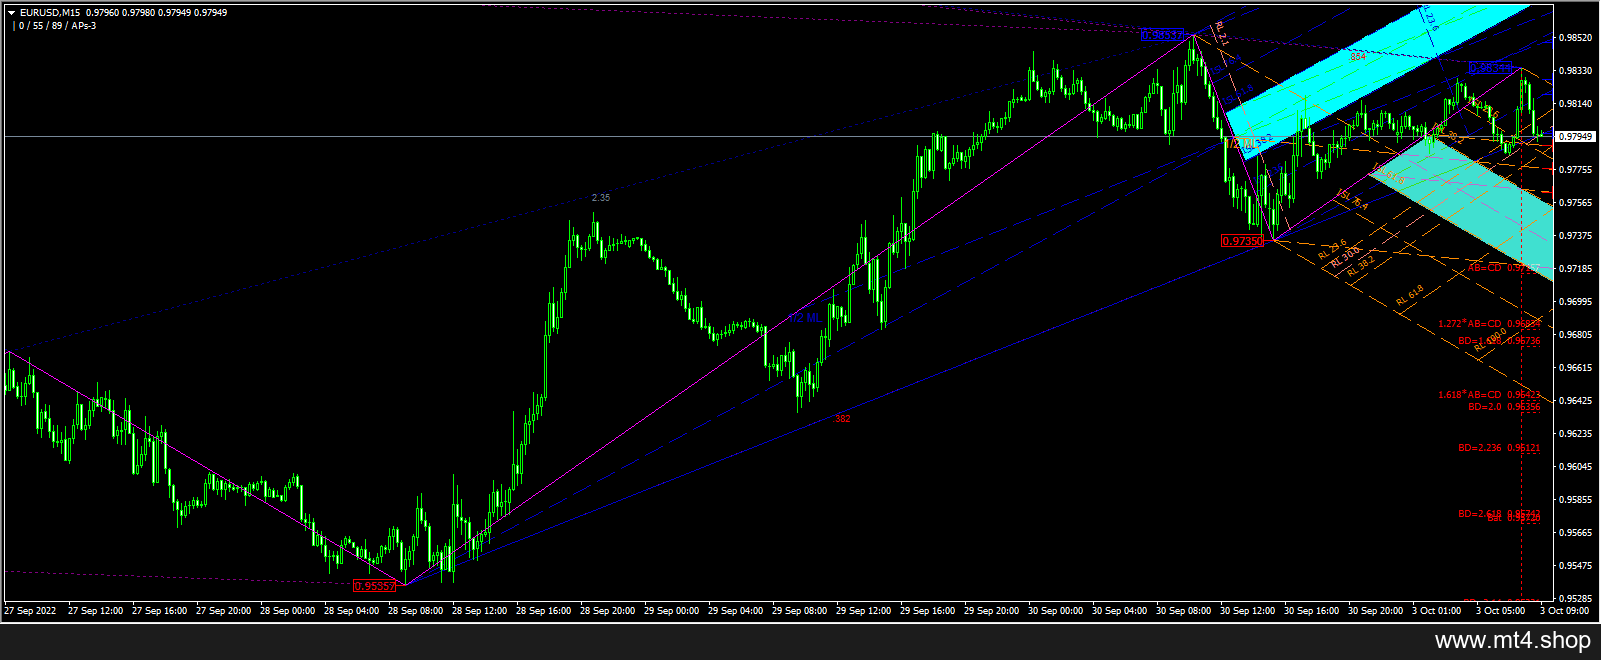This screenshot has height=660, width=1601.
Task: Click '29 Sep 00:00' on the time axis
Action: pos(671,610)
